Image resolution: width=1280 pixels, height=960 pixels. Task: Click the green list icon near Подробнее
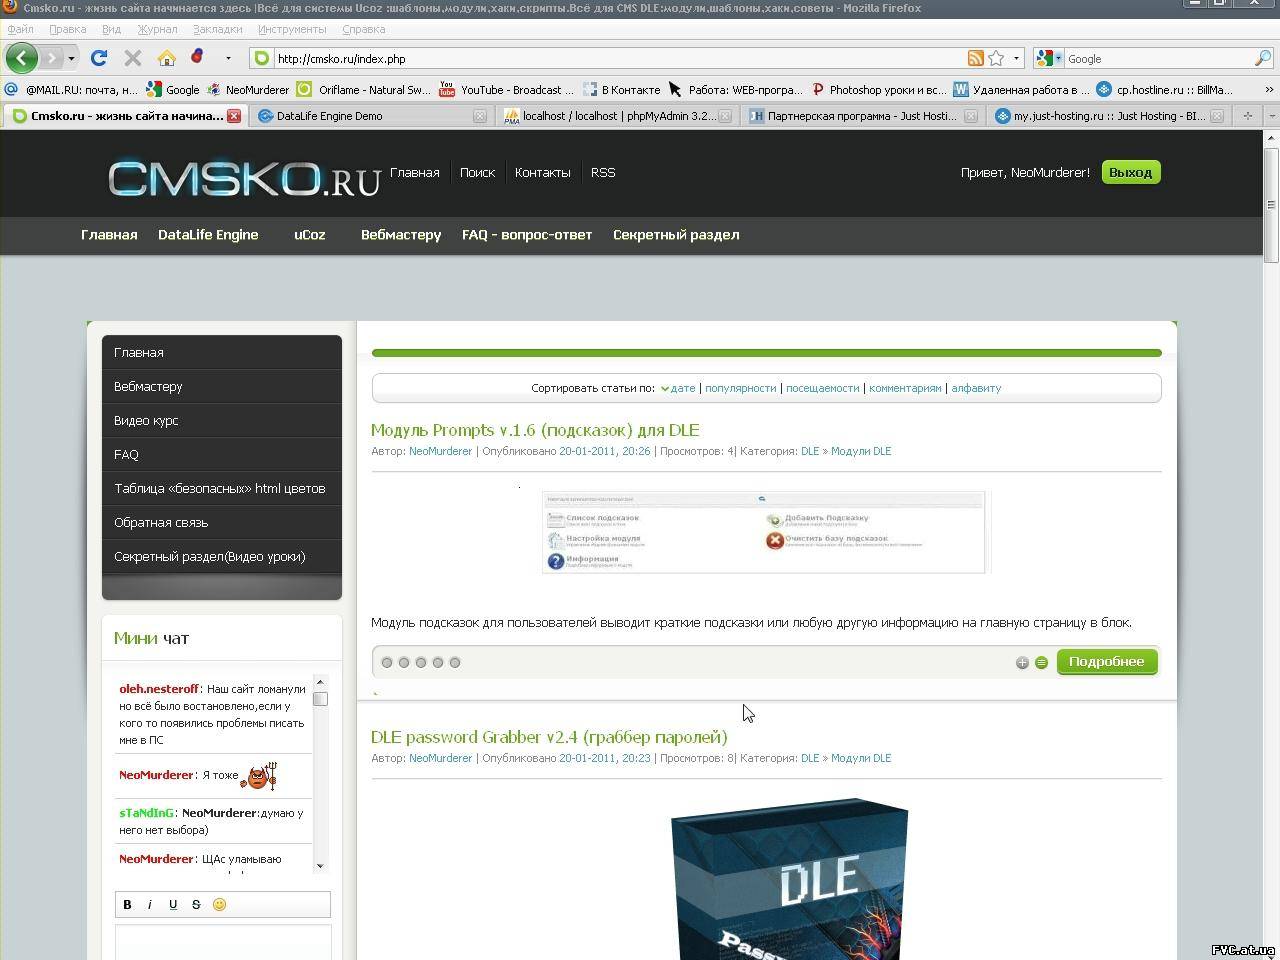tap(1041, 662)
